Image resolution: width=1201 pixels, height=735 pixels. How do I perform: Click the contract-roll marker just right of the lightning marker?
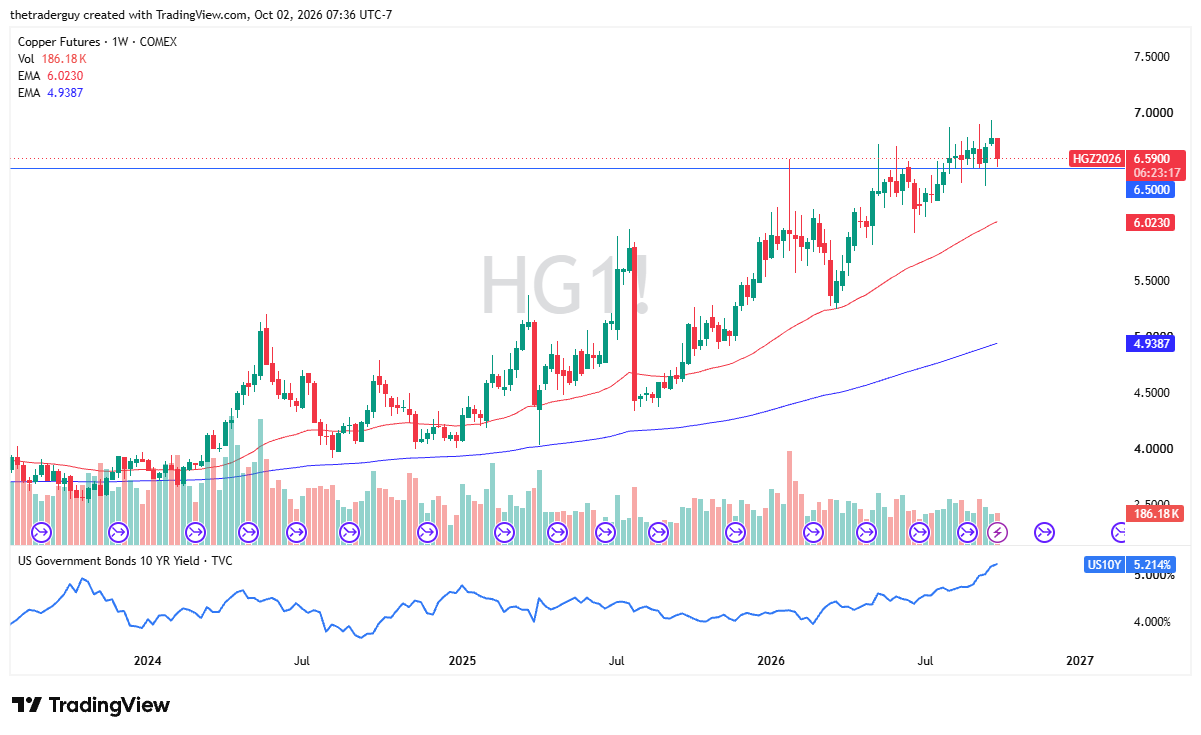(1044, 532)
